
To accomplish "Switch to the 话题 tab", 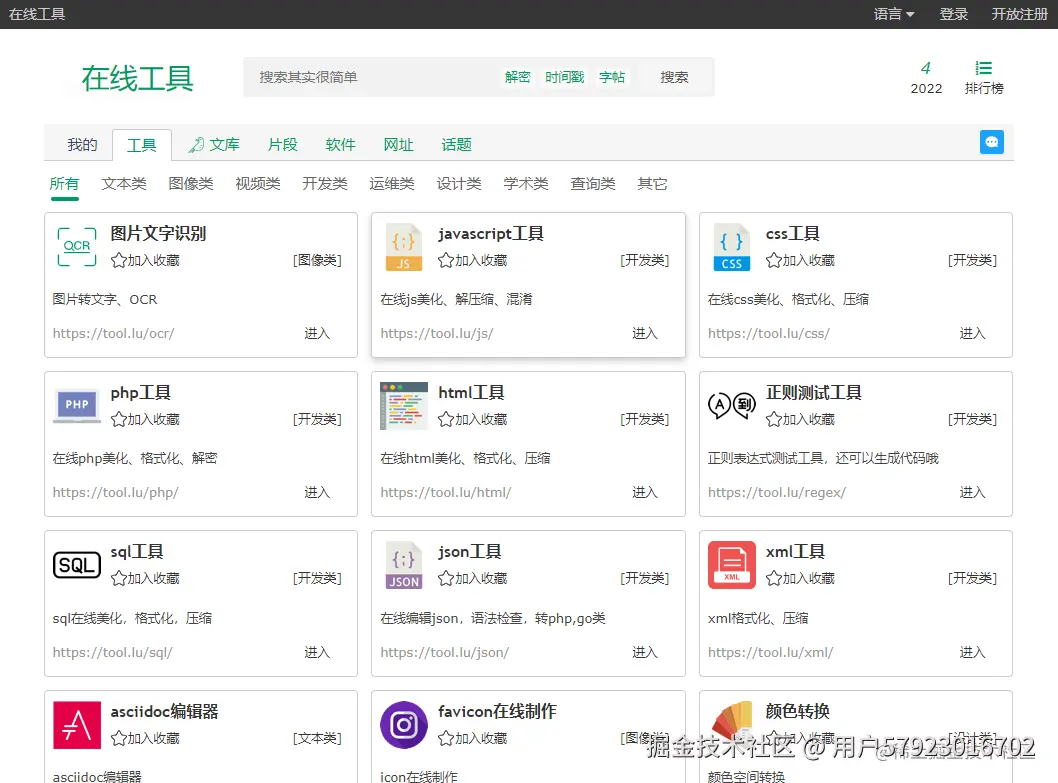I will (456, 144).
